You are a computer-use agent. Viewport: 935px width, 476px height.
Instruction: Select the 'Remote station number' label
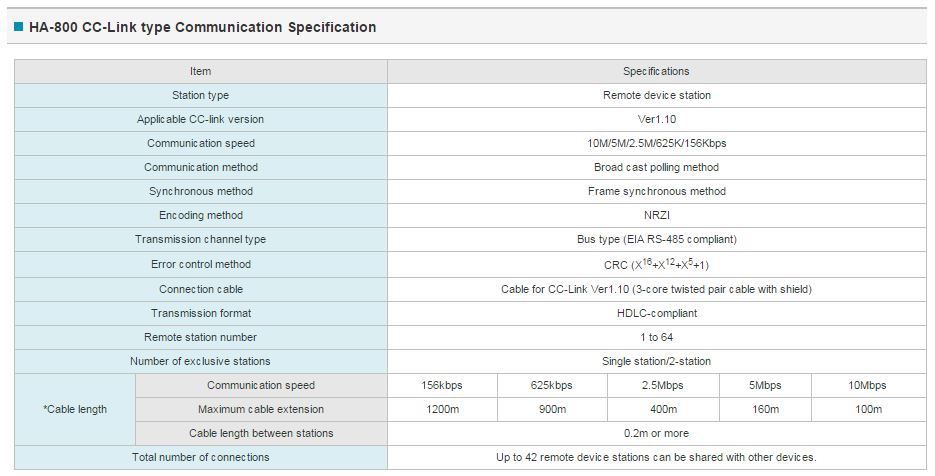click(x=200, y=337)
